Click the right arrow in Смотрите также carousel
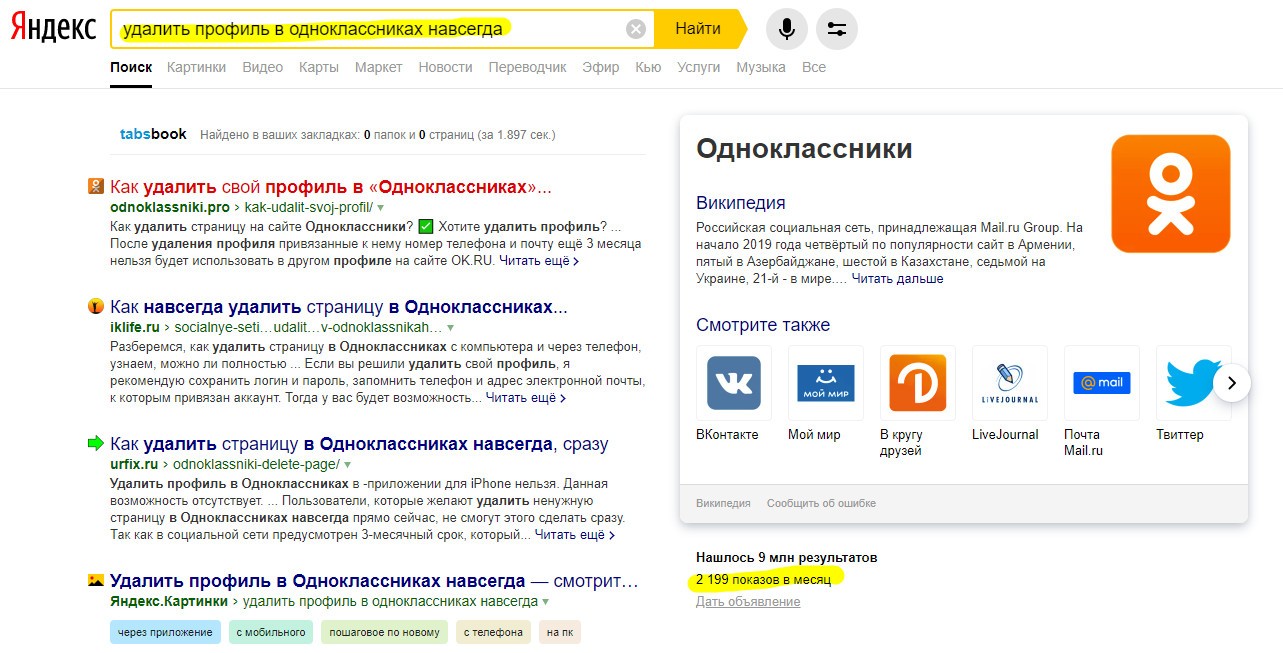This screenshot has height=653, width=1283. pyautogui.click(x=1233, y=383)
